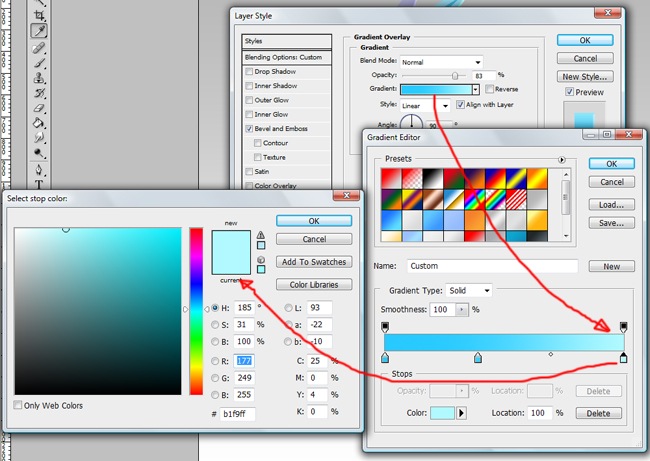Open the gradient presets flyout menu arrow

pyautogui.click(x=562, y=159)
